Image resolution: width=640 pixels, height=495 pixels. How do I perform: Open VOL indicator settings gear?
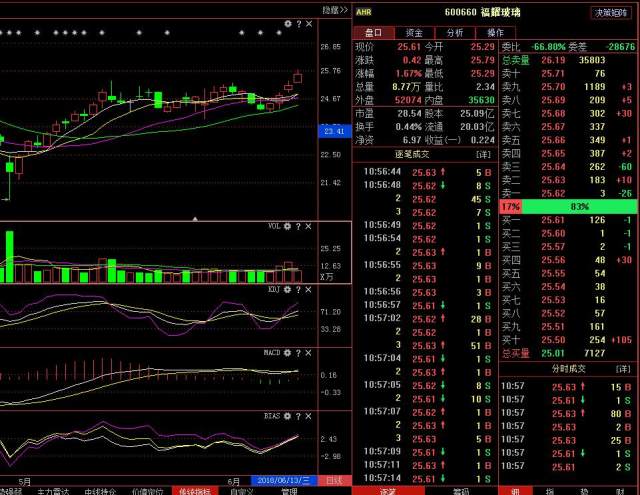pyautogui.click(x=287, y=226)
